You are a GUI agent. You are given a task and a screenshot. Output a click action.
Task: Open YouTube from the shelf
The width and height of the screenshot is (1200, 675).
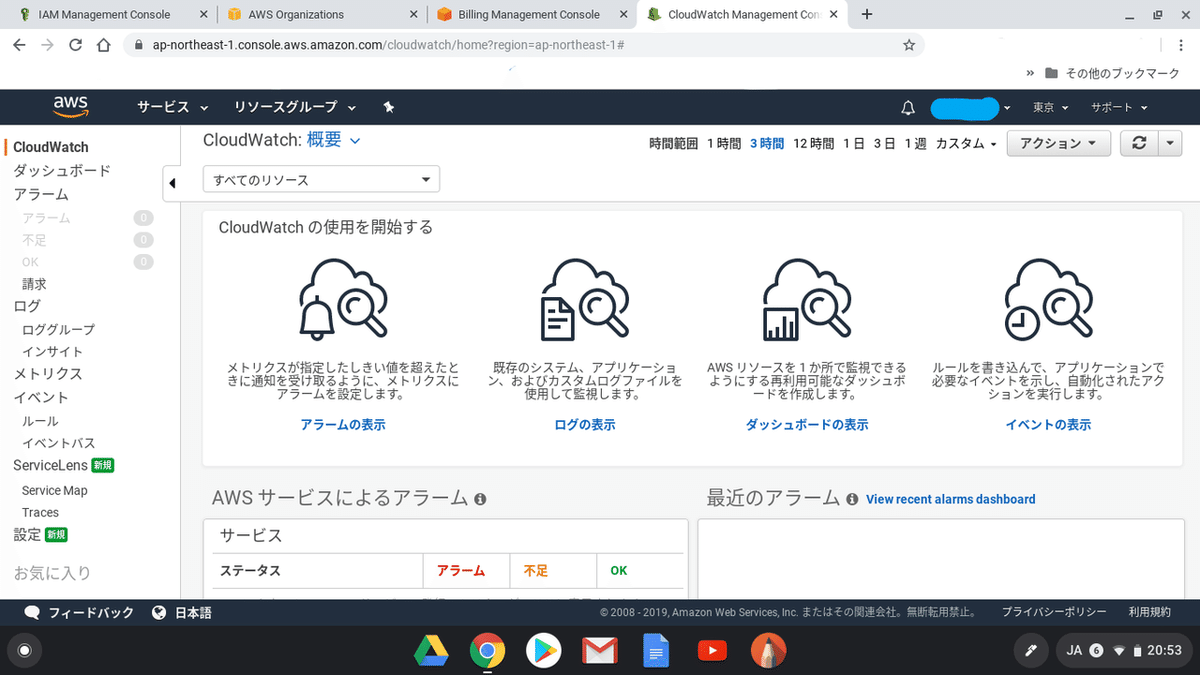click(712, 652)
